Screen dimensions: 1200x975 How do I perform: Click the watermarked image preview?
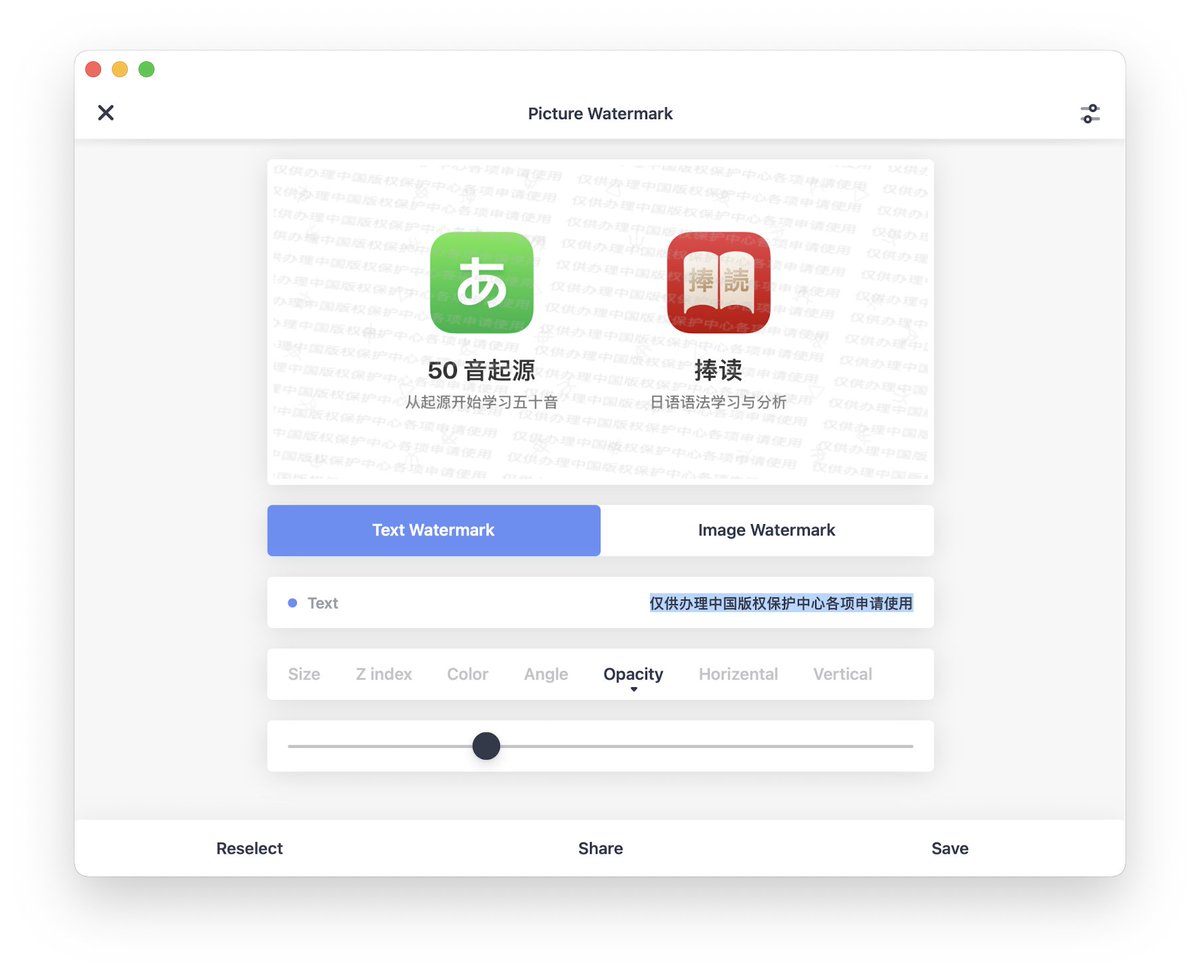[x=600, y=322]
